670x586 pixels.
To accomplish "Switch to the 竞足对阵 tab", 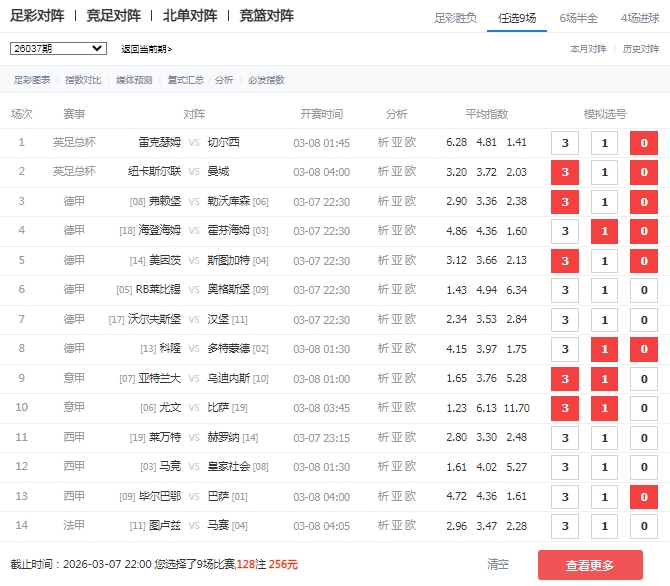I will 112,16.
